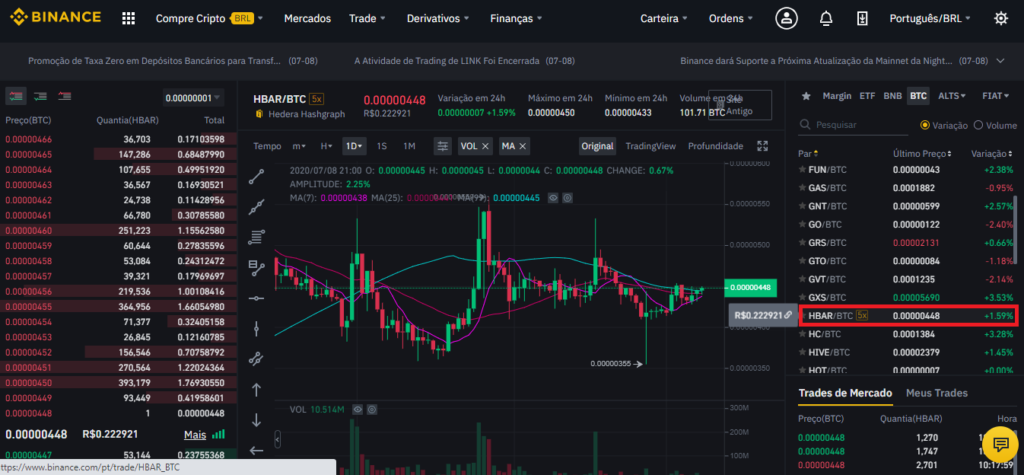The image size is (1024, 475).
Task: Click the app download icon
Action: [862, 18]
